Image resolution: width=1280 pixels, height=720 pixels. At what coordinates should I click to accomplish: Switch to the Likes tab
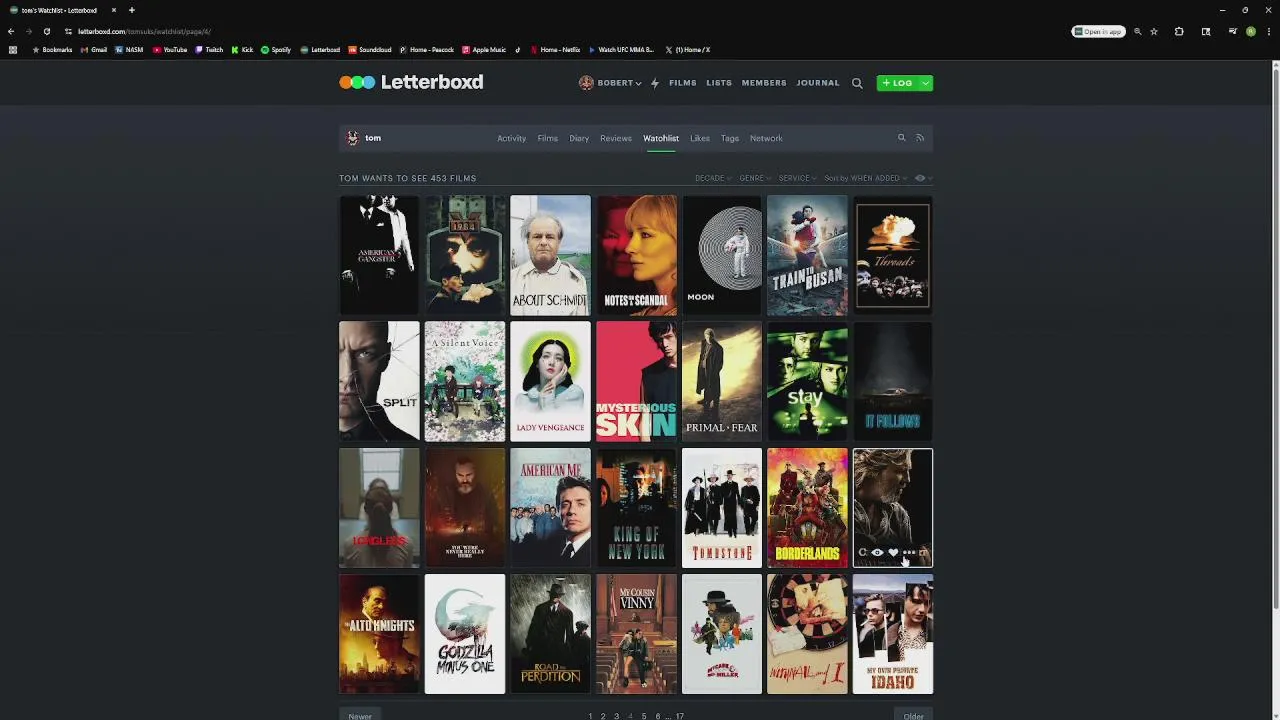700,138
